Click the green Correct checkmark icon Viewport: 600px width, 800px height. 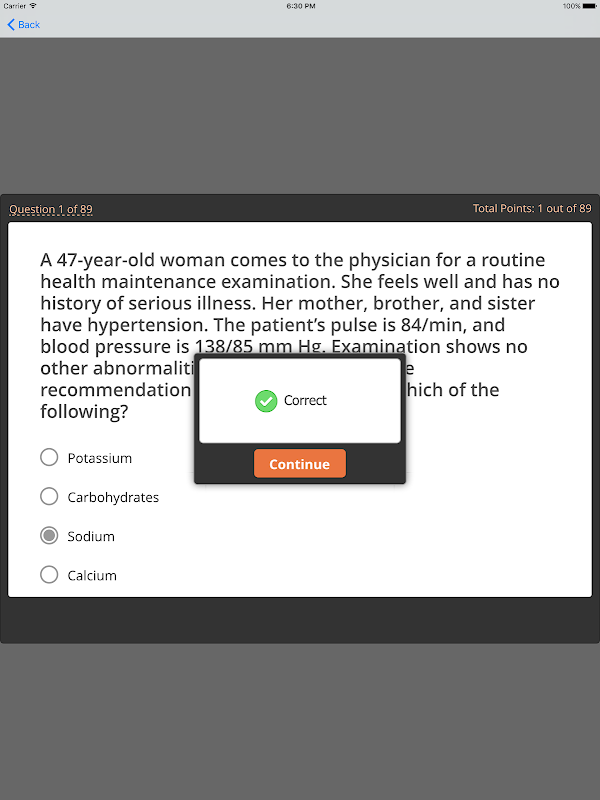pos(266,401)
